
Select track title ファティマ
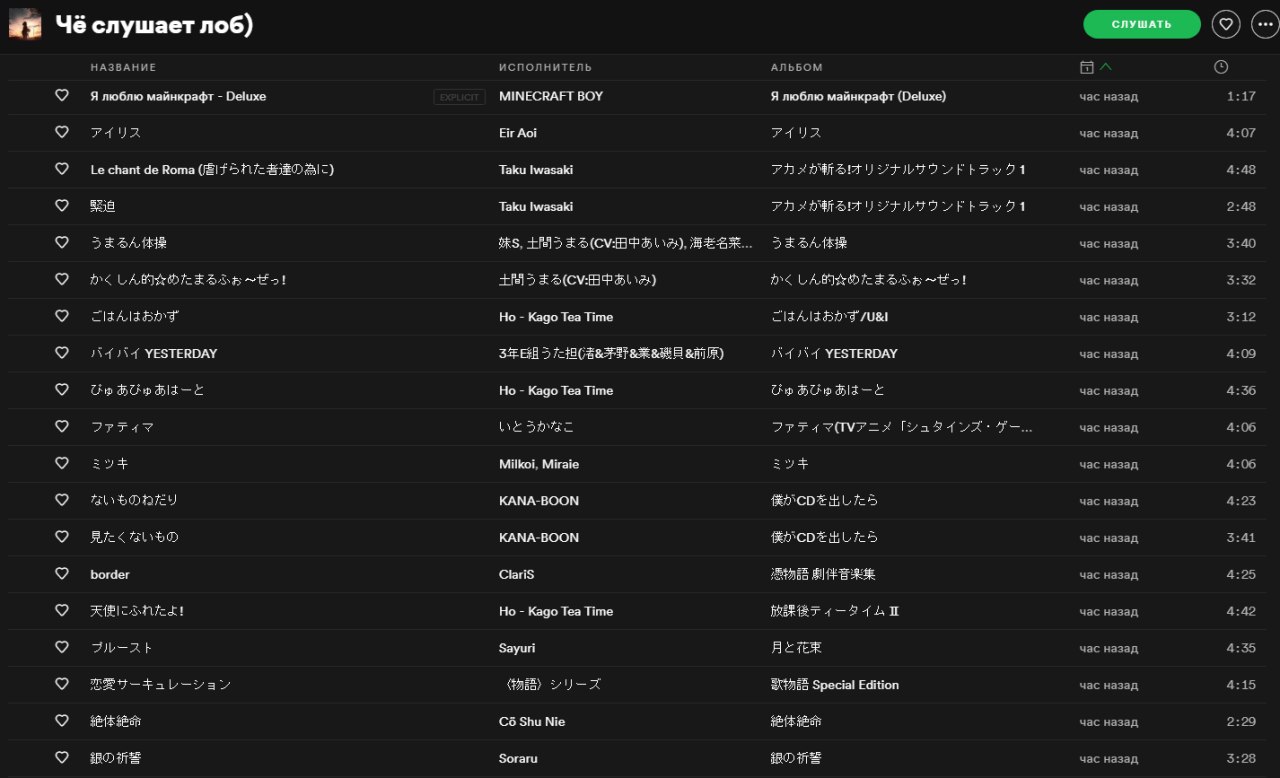click(x=122, y=427)
